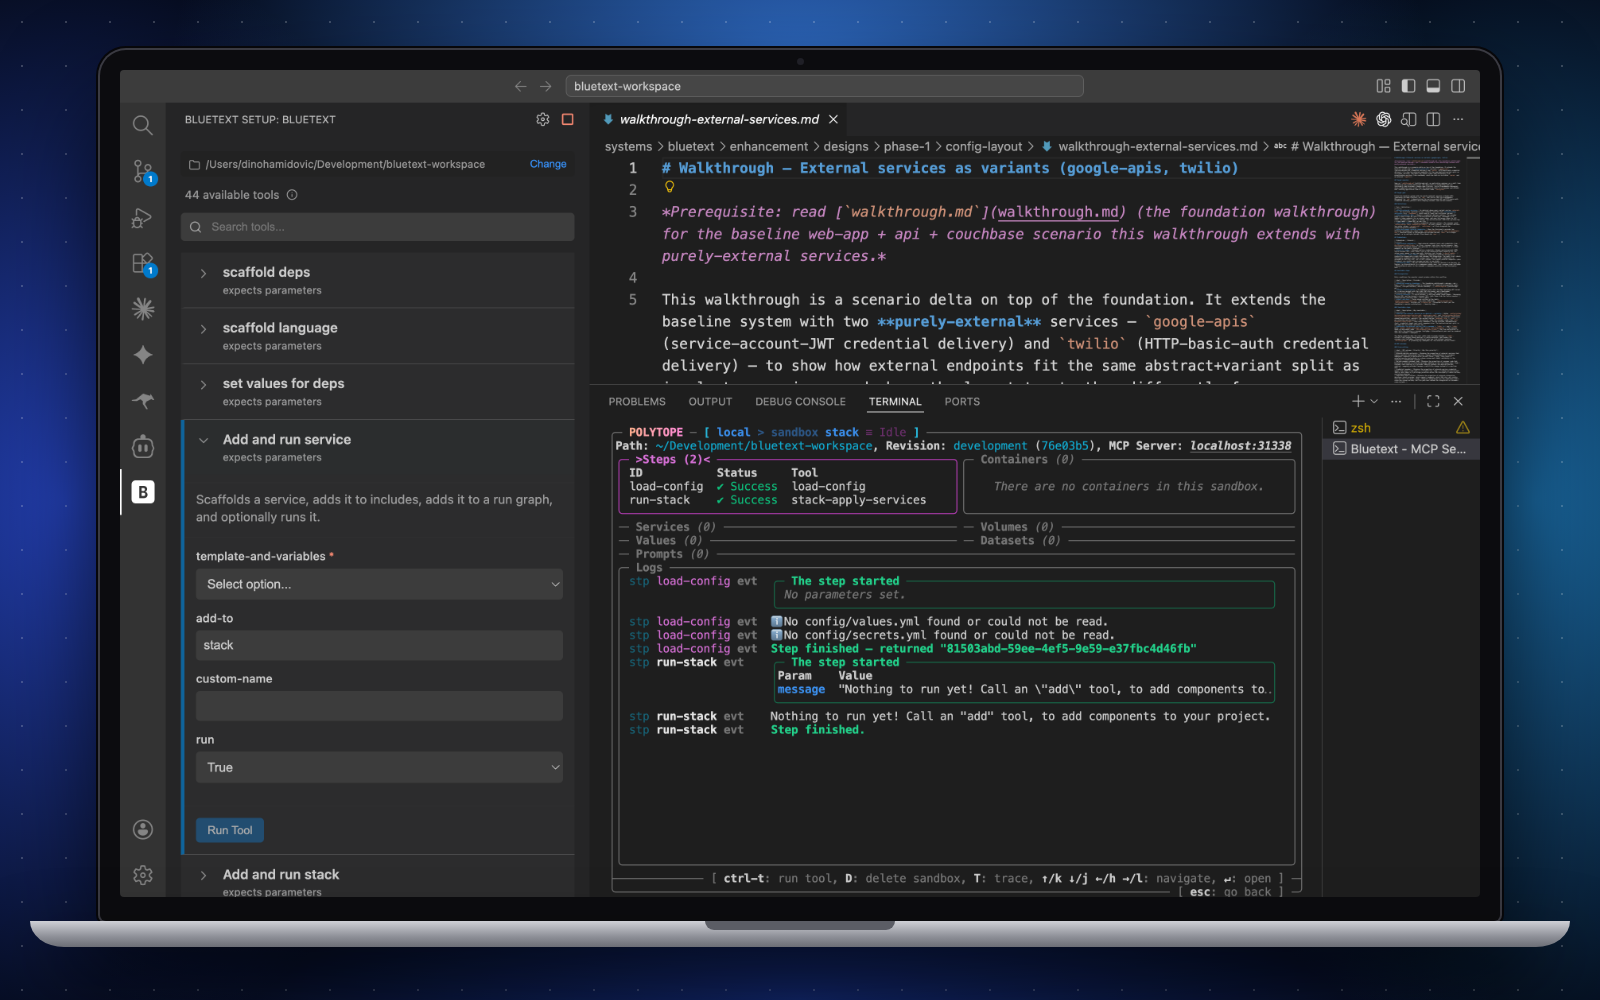This screenshot has width=1600, height=1000.
Task: Open the Claude starburst sidebar icon
Action: [x=143, y=309]
